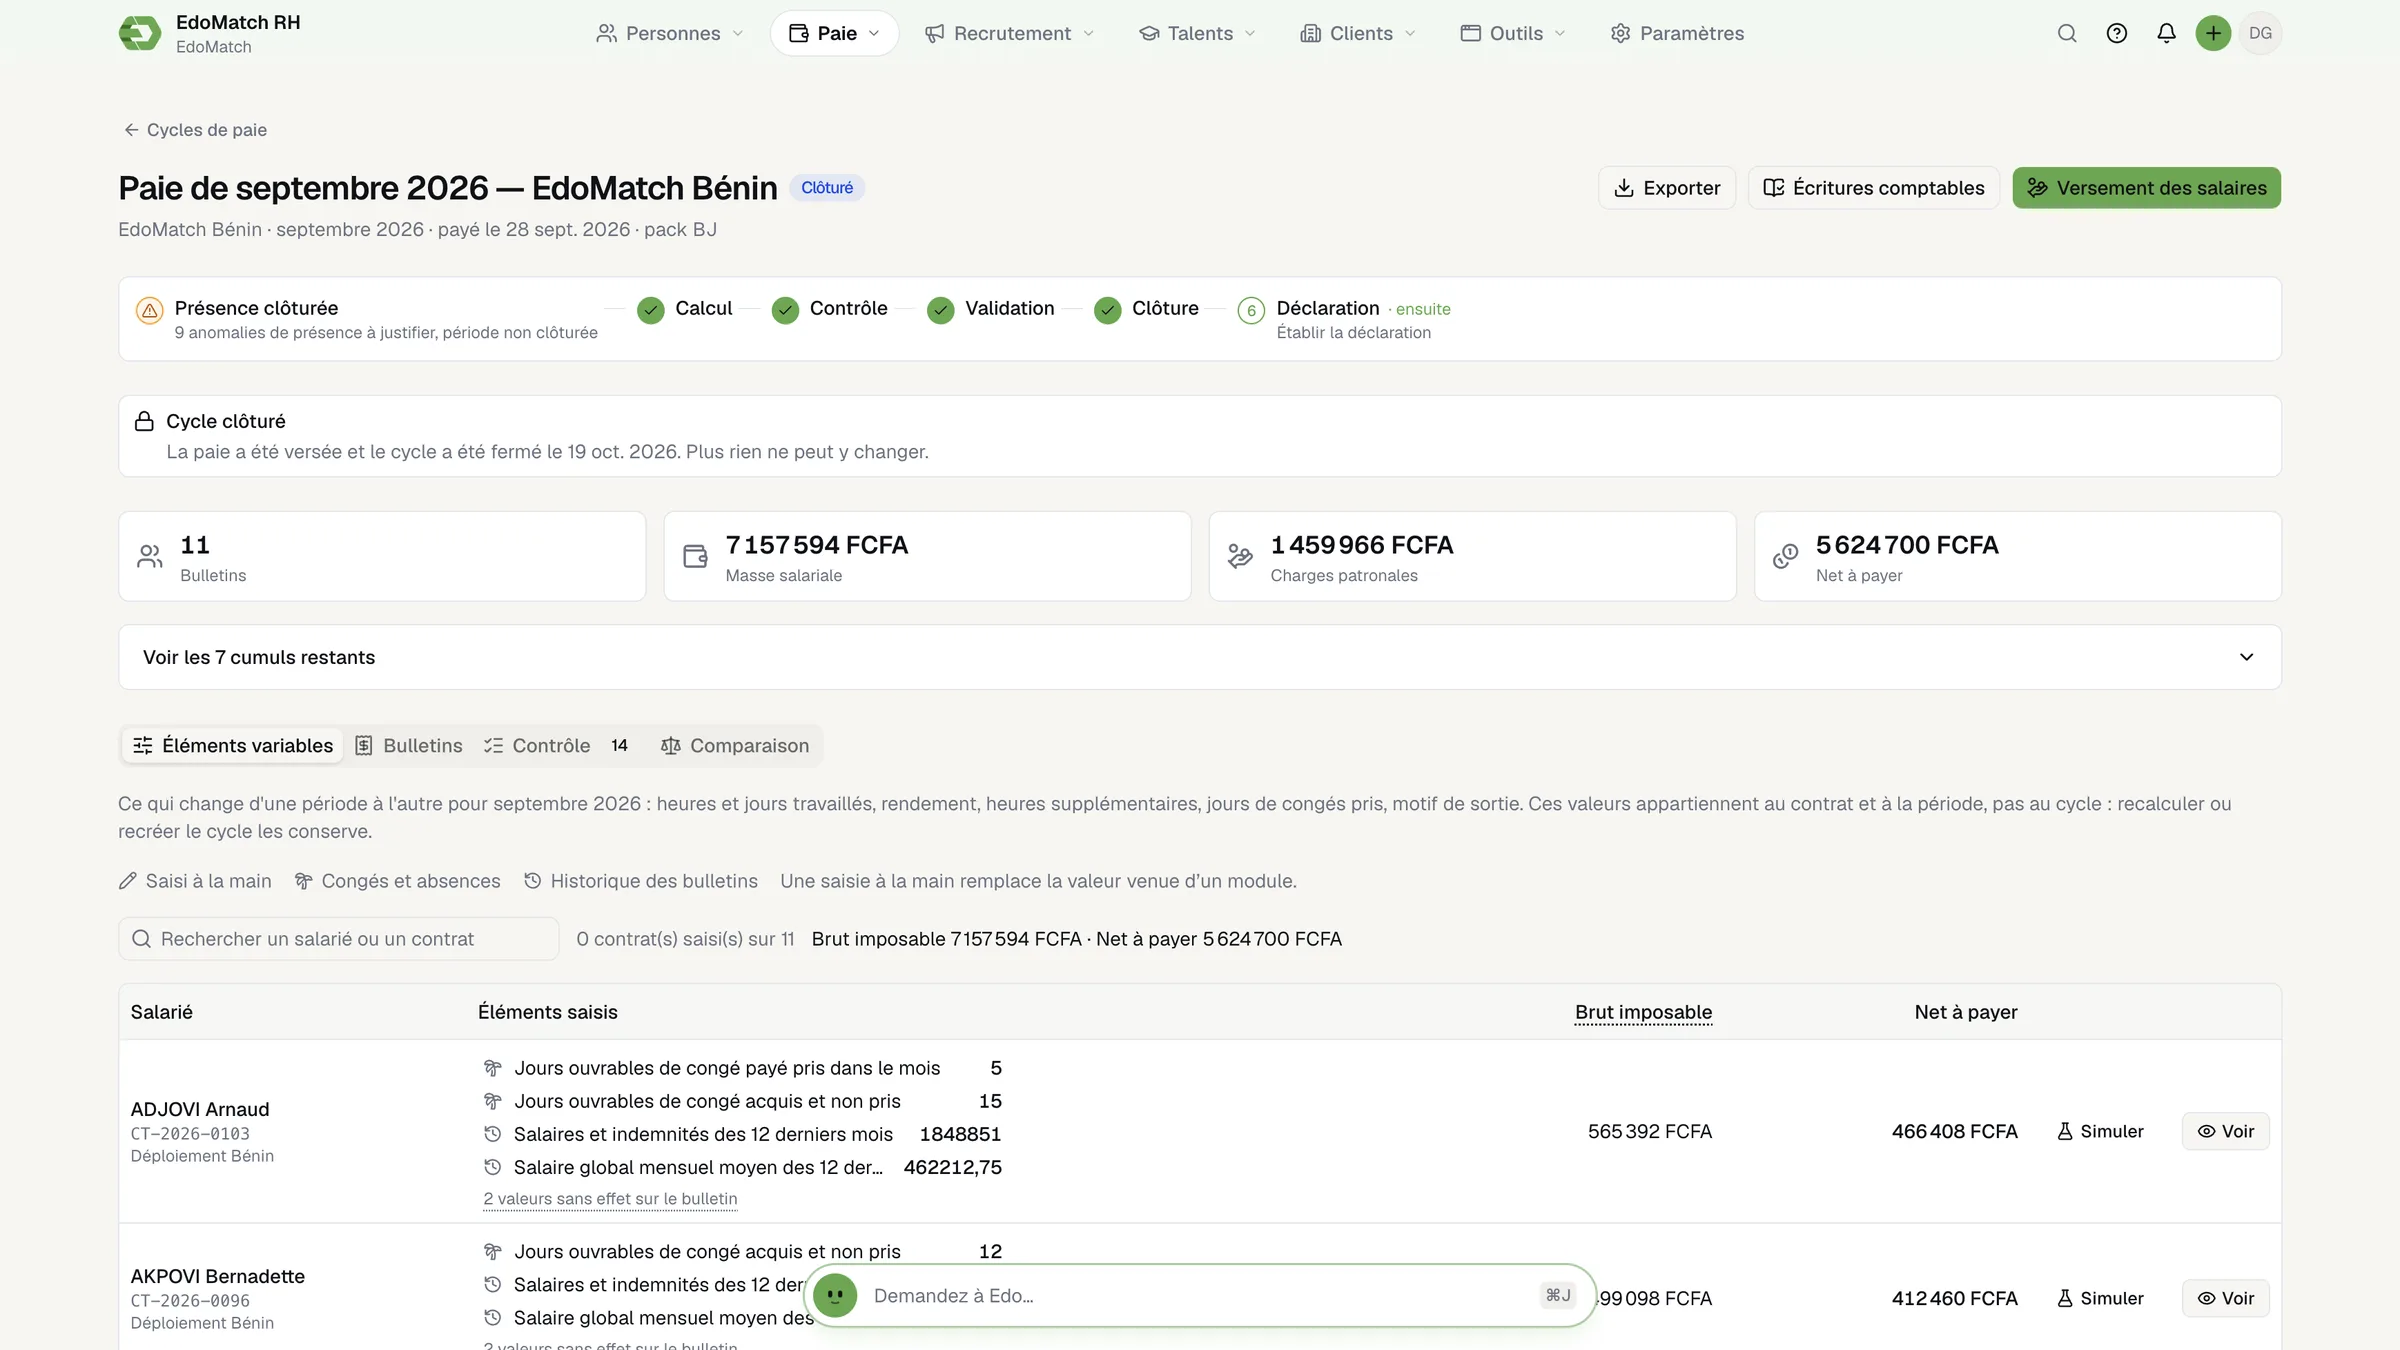
Task: Click the Clôture green check step
Action: click(1107, 310)
